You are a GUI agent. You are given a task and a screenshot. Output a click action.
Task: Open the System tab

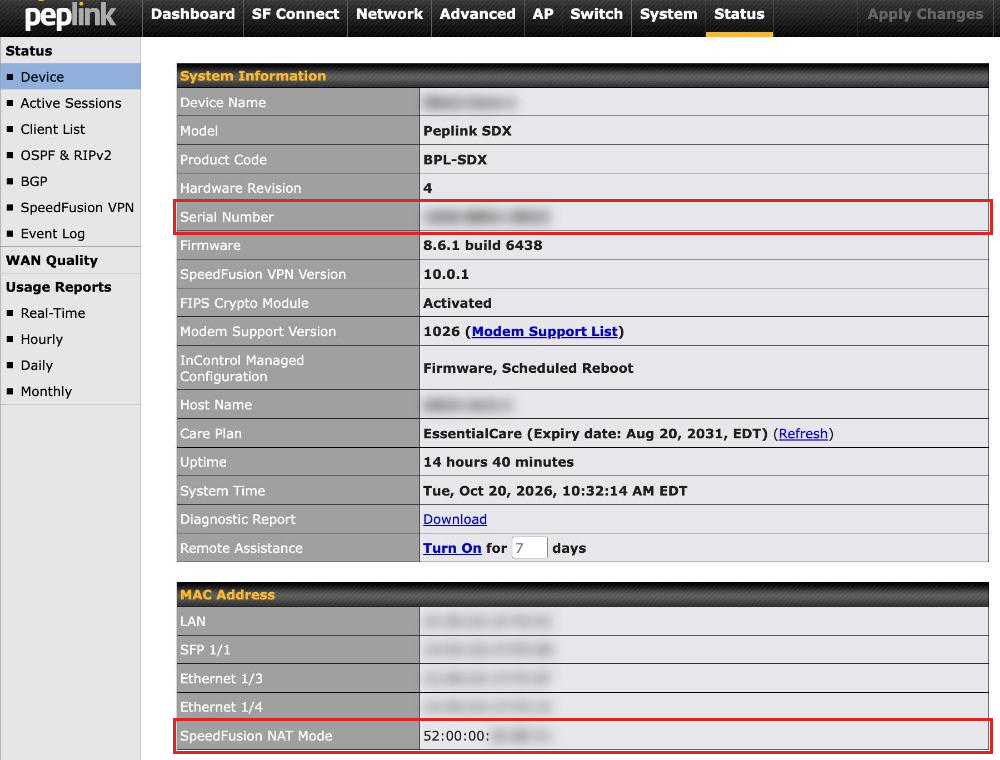[x=668, y=14]
